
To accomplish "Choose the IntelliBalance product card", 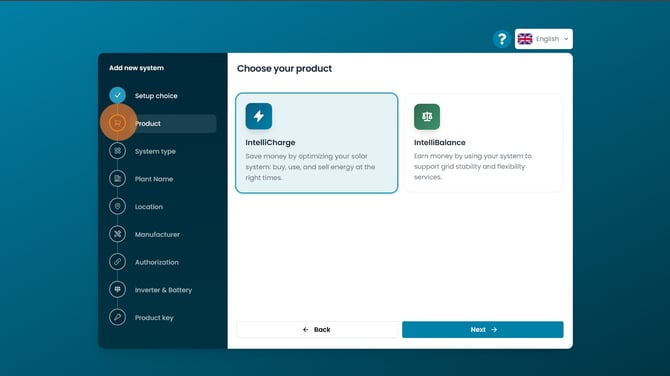I will point(484,143).
